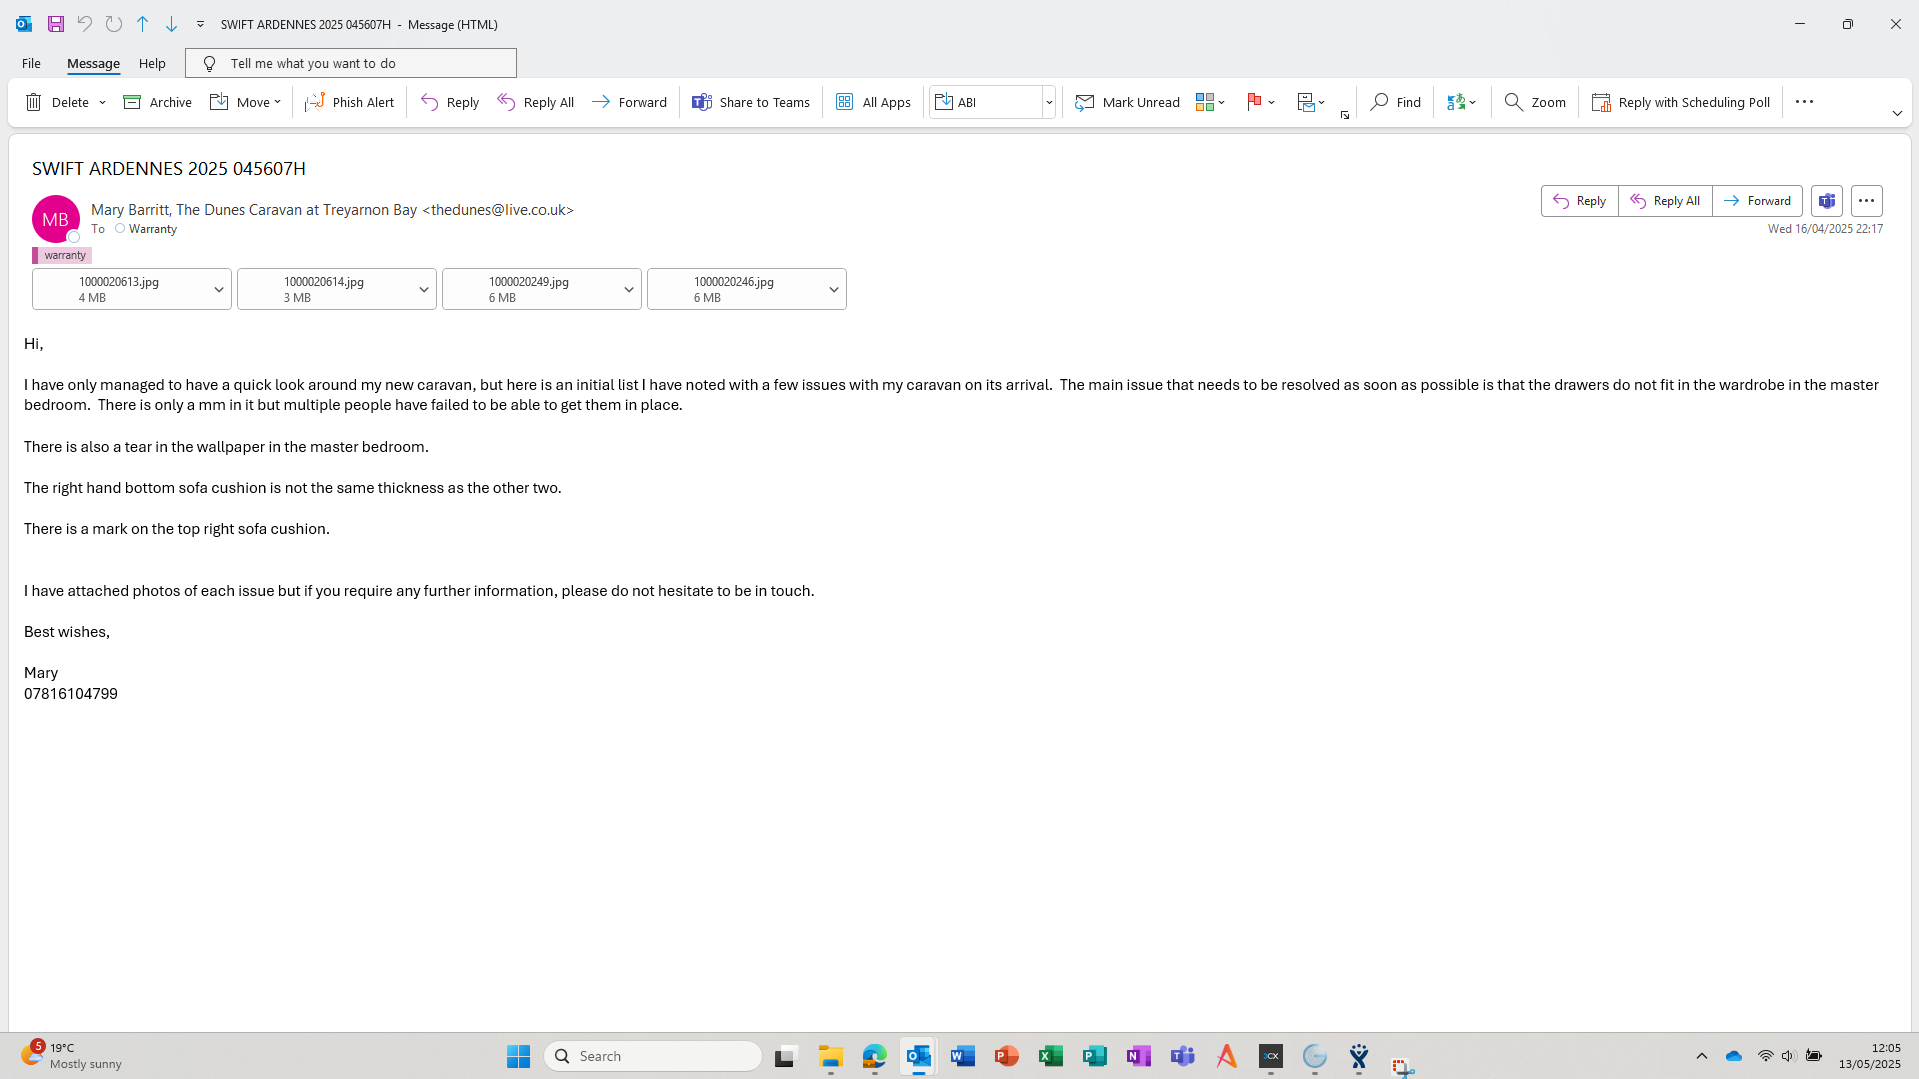Open attachment 1000020613.jpg
The image size is (1919, 1079).
pyautogui.click(x=118, y=289)
